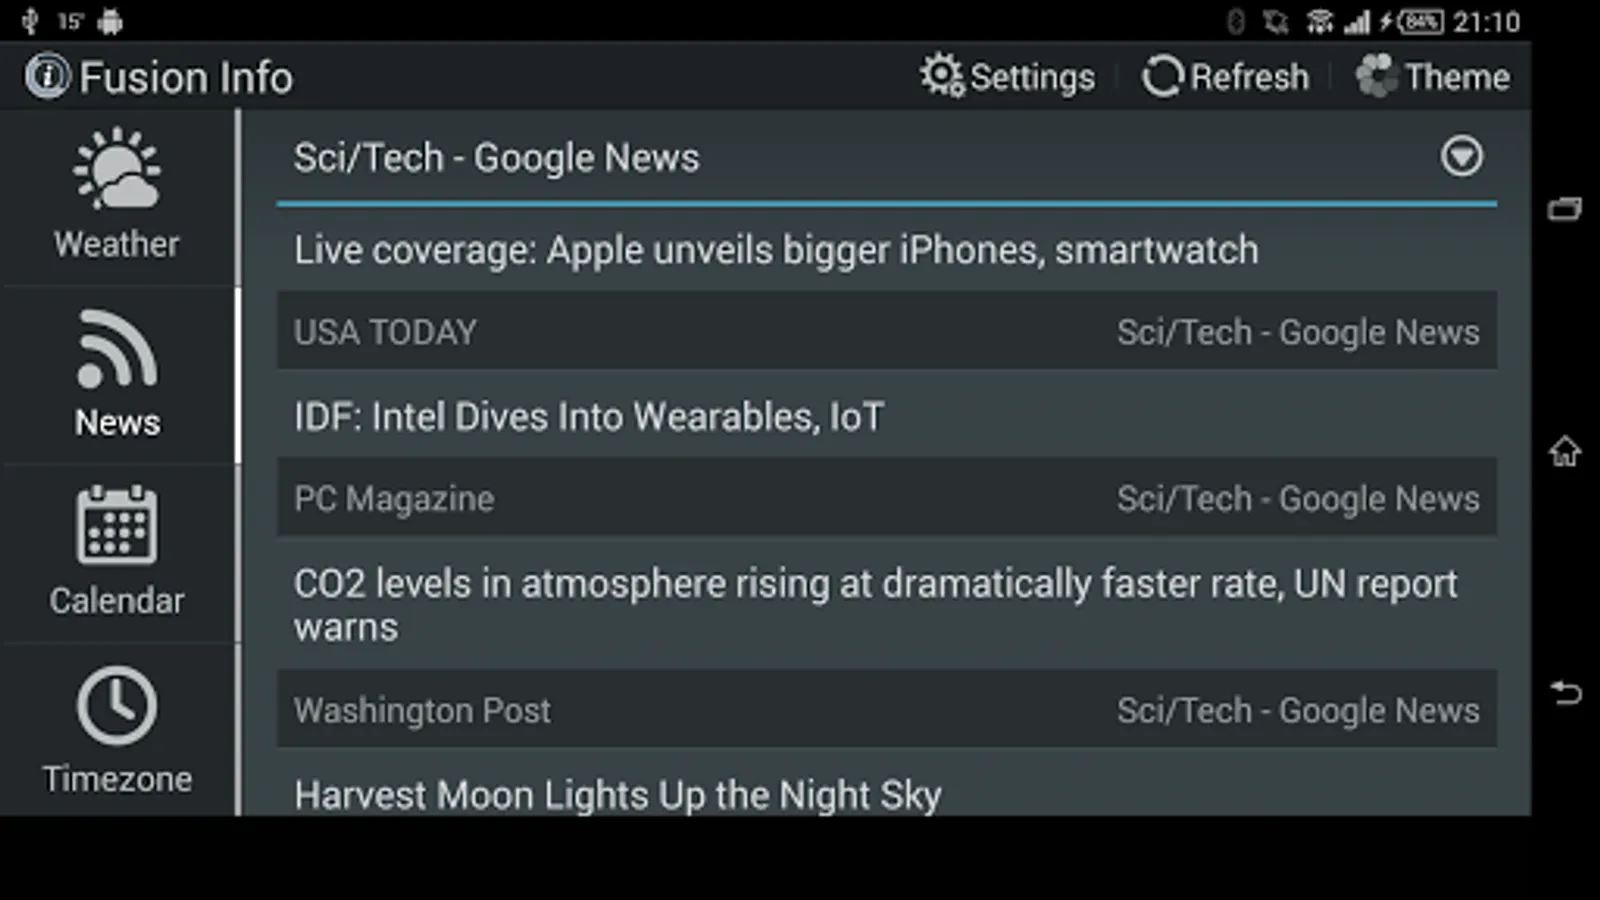Viewport: 1600px width, 900px height.
Task: Tap the PC Magazine source row
Action: pos(887,498)
